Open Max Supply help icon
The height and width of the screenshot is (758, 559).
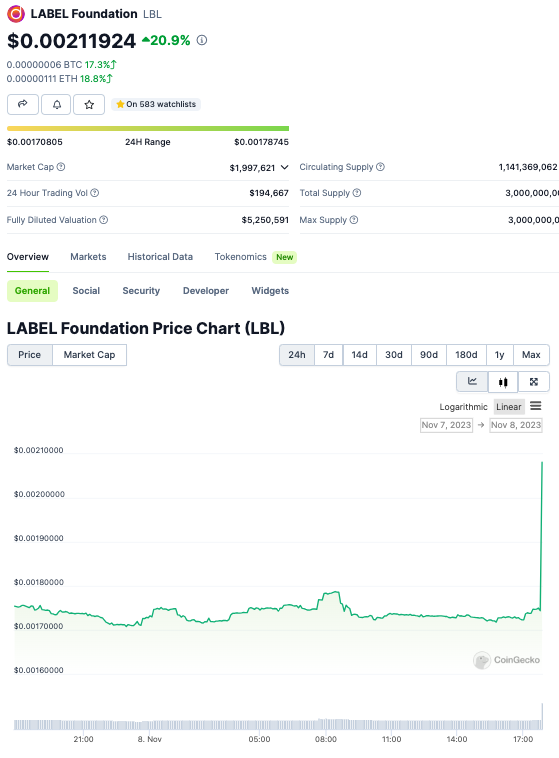point(354,220)
